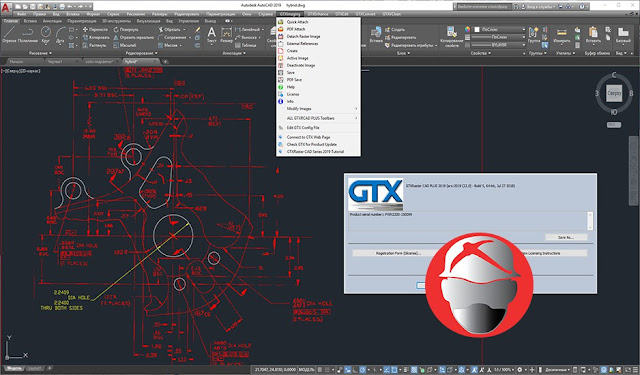Open ALL GTXRCAD PLUS Toolbars submenu

(x=318, y=118)
